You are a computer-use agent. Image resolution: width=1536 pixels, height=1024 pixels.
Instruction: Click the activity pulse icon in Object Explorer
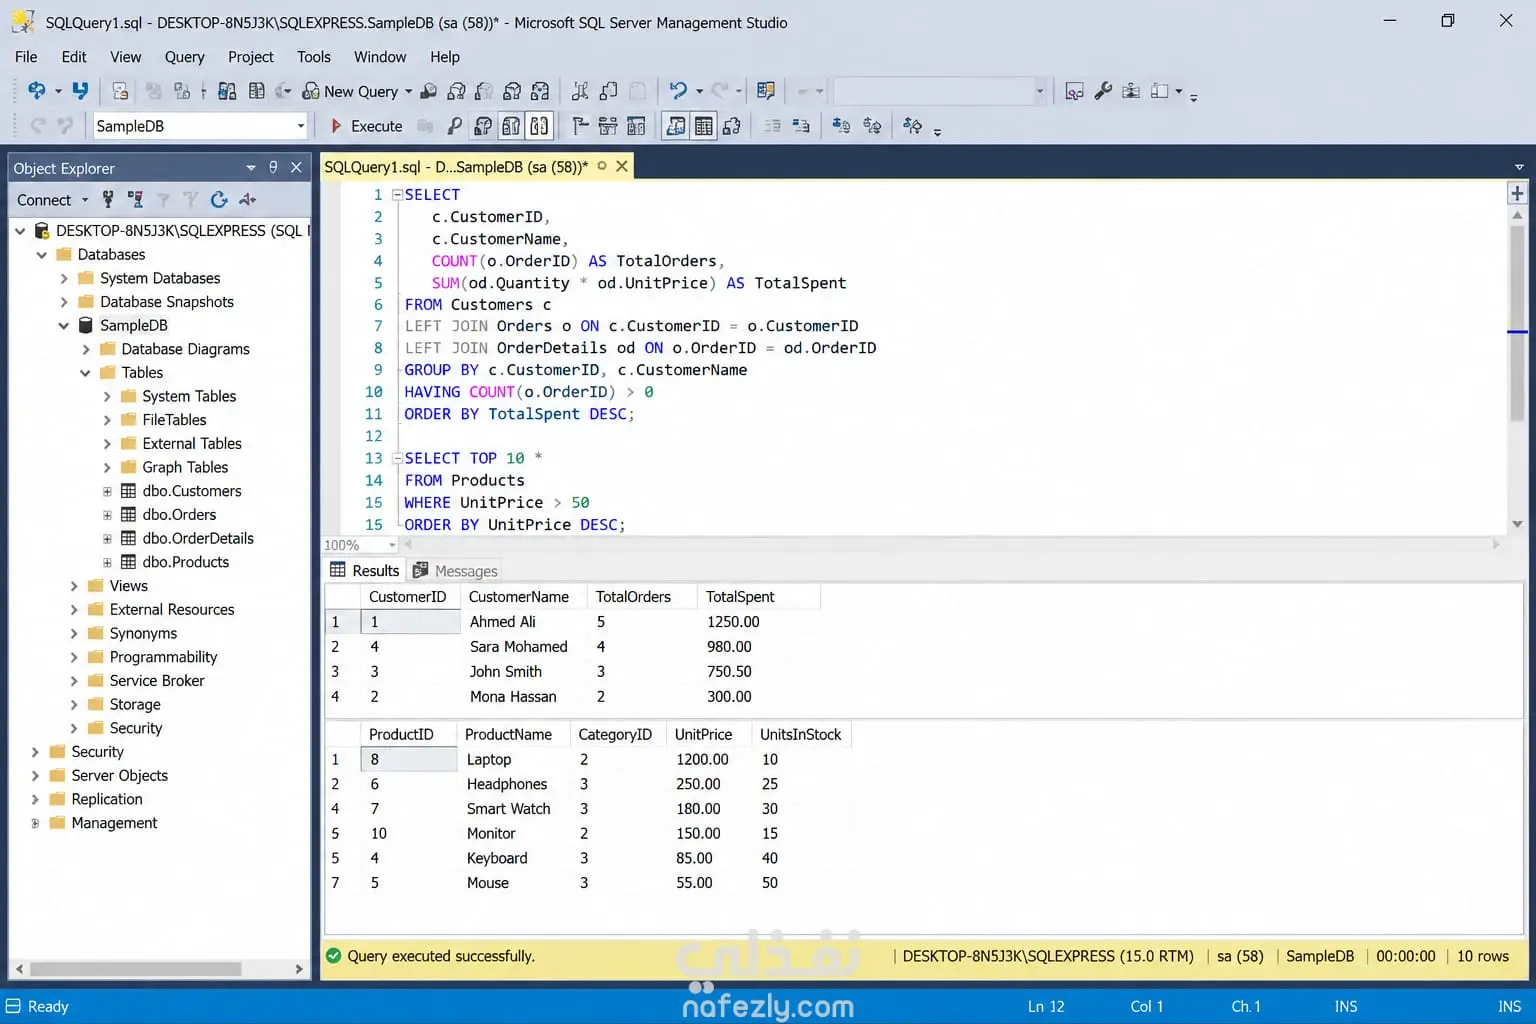(248, 200)
